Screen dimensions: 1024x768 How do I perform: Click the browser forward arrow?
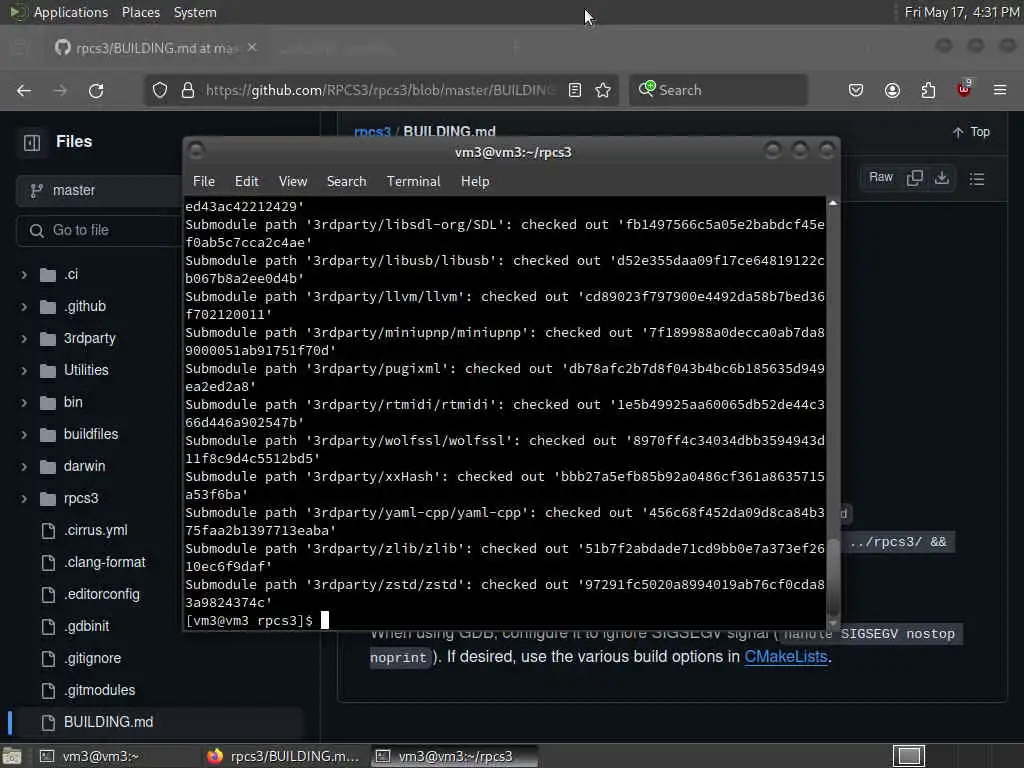pos(60,91)
